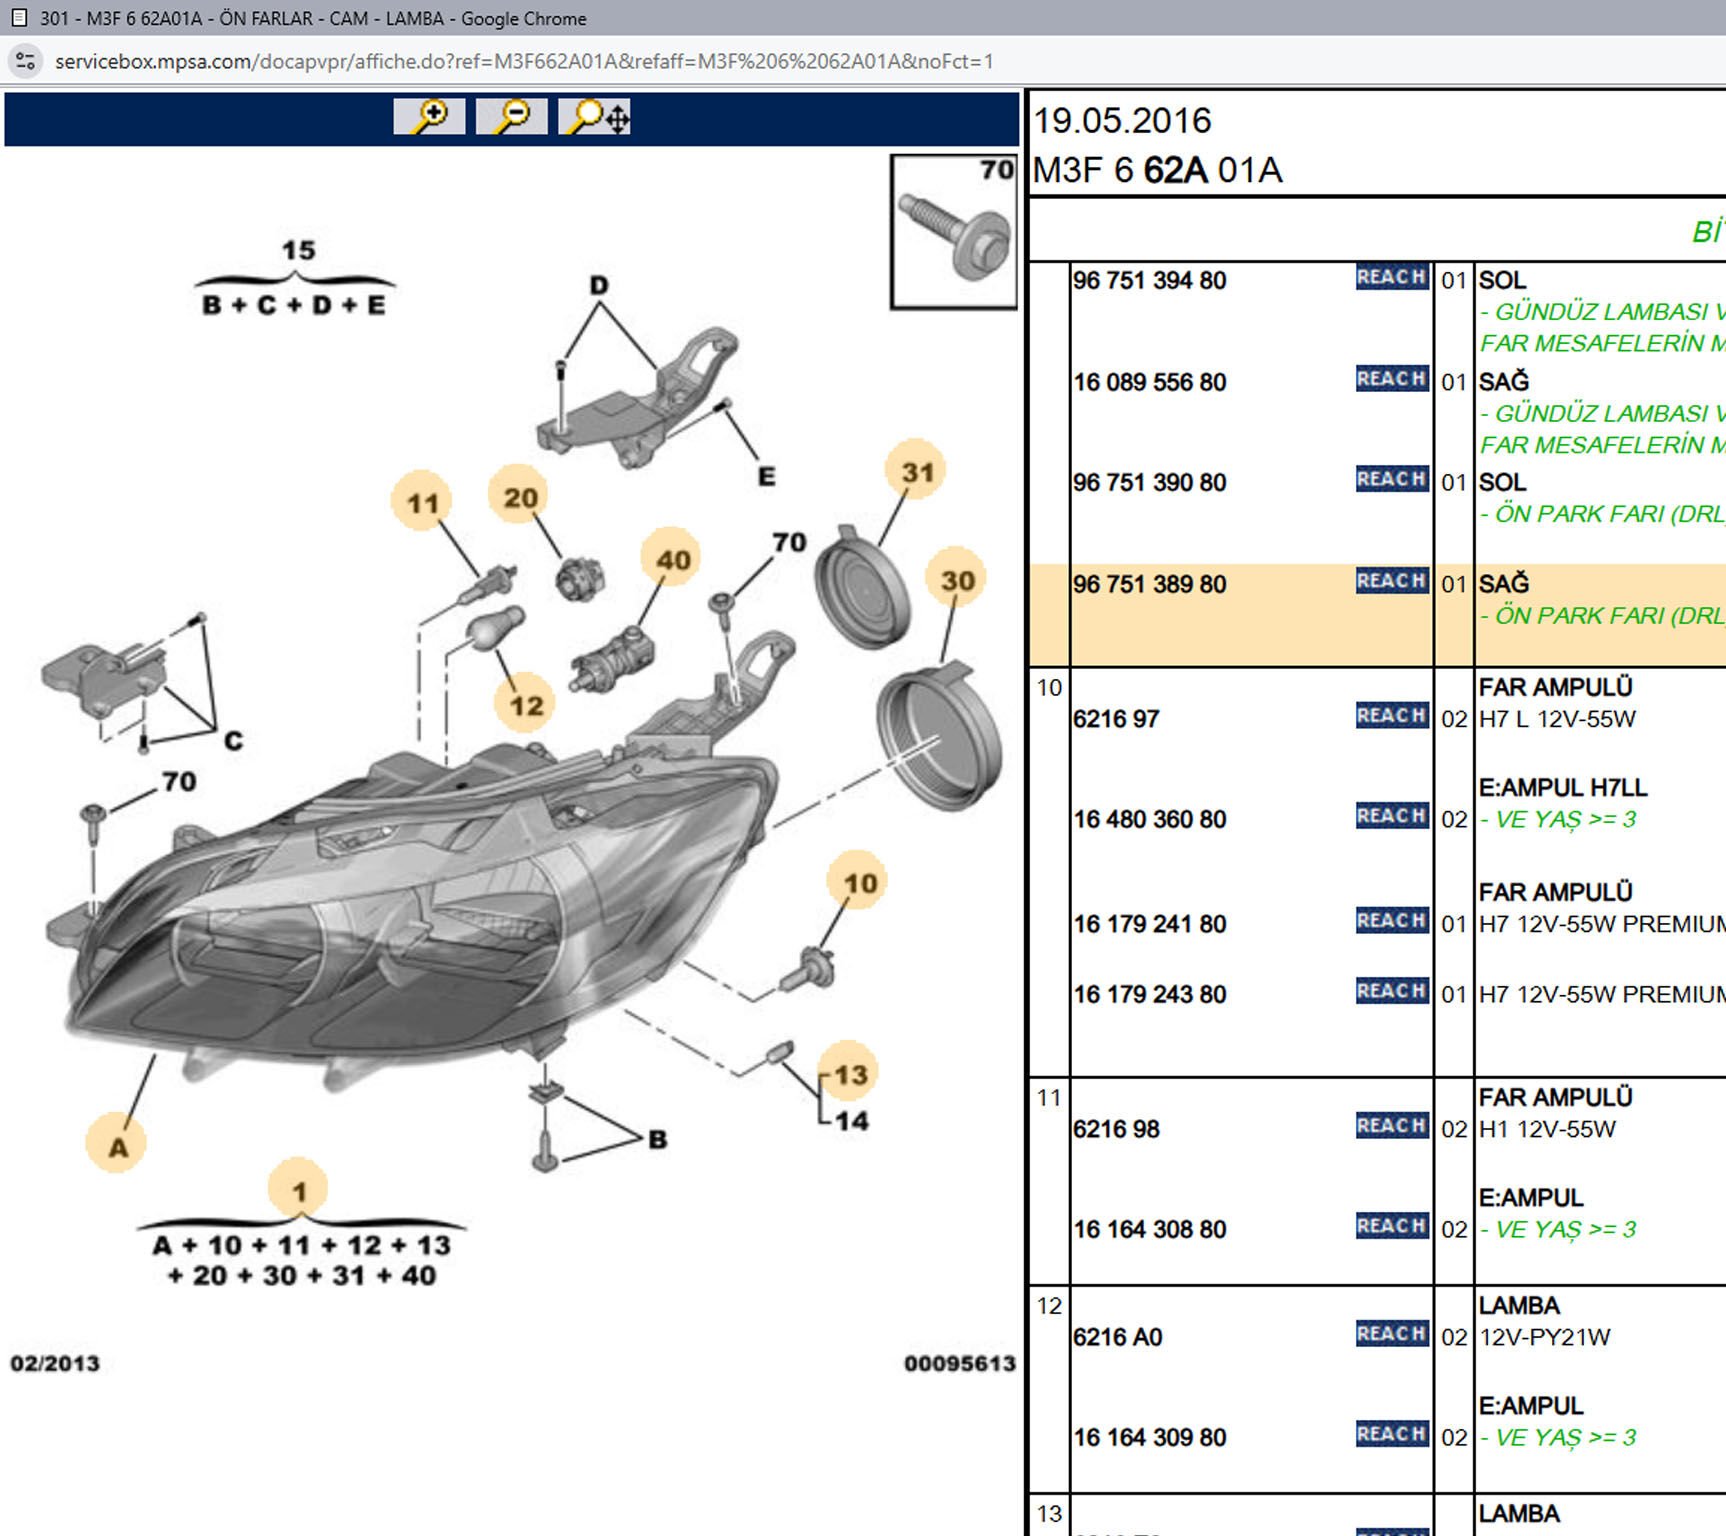Click the zoom out magnifier icon
The height and width of the screenshot is (1536, 1726).
coord(511,117)
